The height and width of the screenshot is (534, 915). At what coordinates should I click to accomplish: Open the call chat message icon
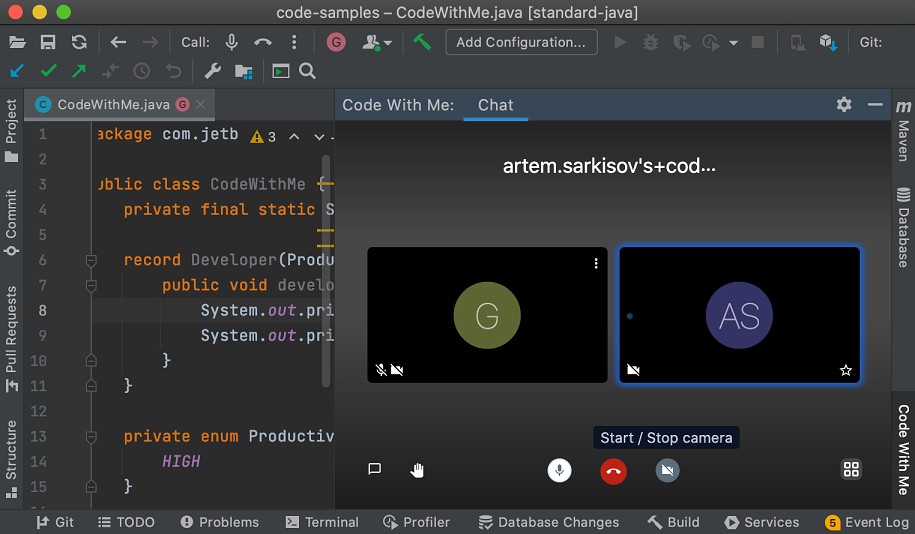pos(375,469)
